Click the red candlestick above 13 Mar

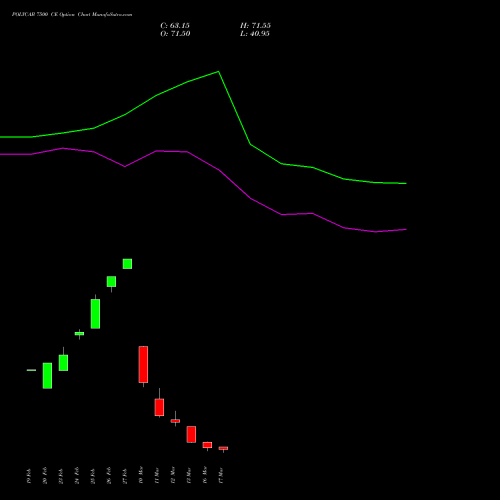tap(191, 434)
